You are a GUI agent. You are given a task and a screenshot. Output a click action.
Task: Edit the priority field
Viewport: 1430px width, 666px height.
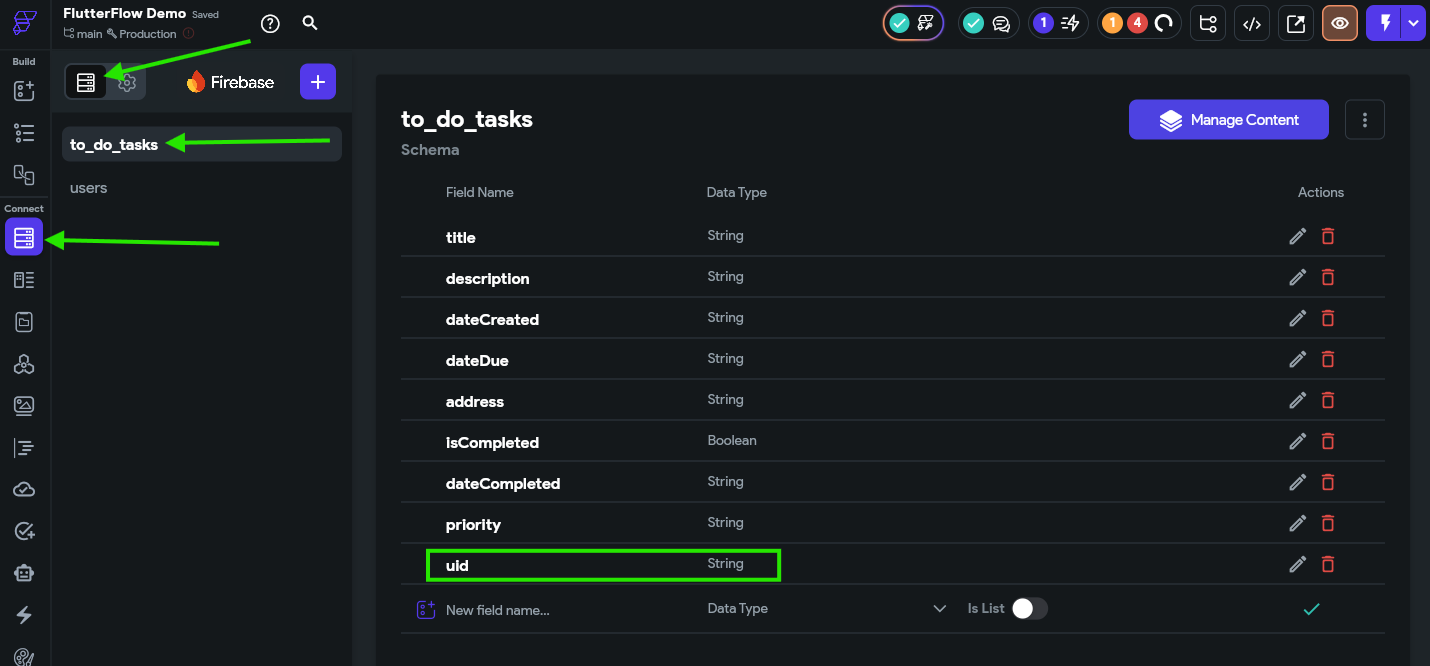click(x=1298, y=523)
